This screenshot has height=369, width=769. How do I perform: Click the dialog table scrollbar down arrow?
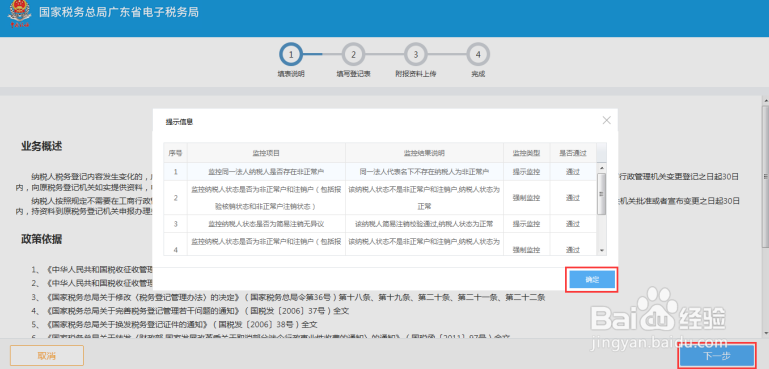[602, 251]
